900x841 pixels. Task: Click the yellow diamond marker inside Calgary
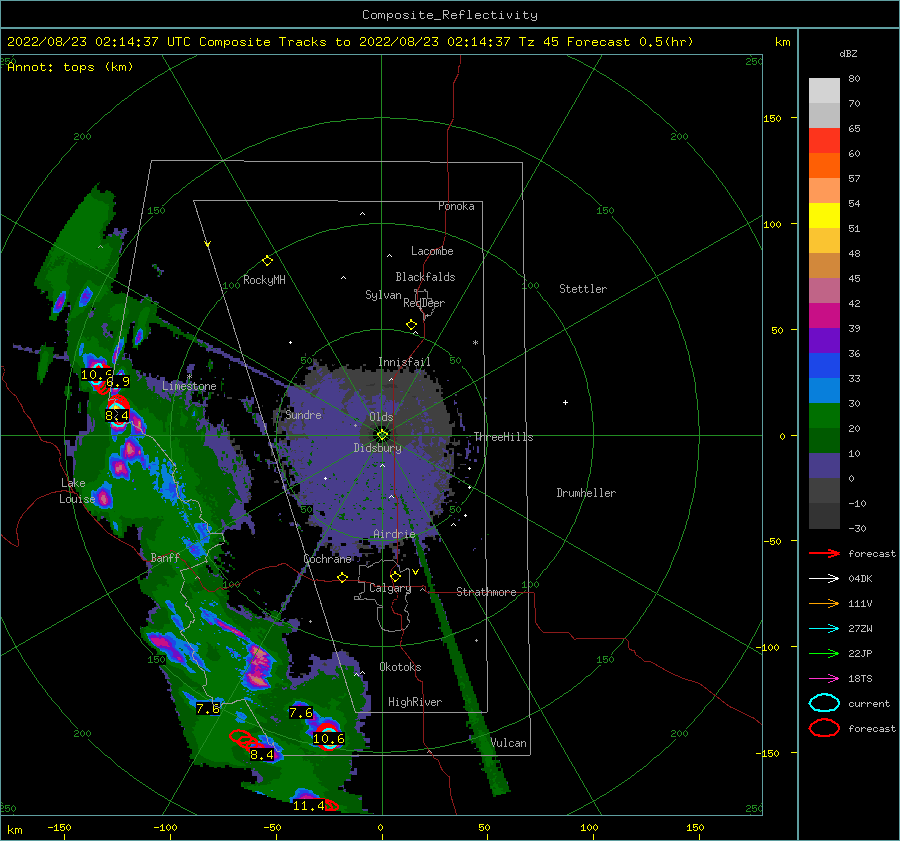point(395,576)
